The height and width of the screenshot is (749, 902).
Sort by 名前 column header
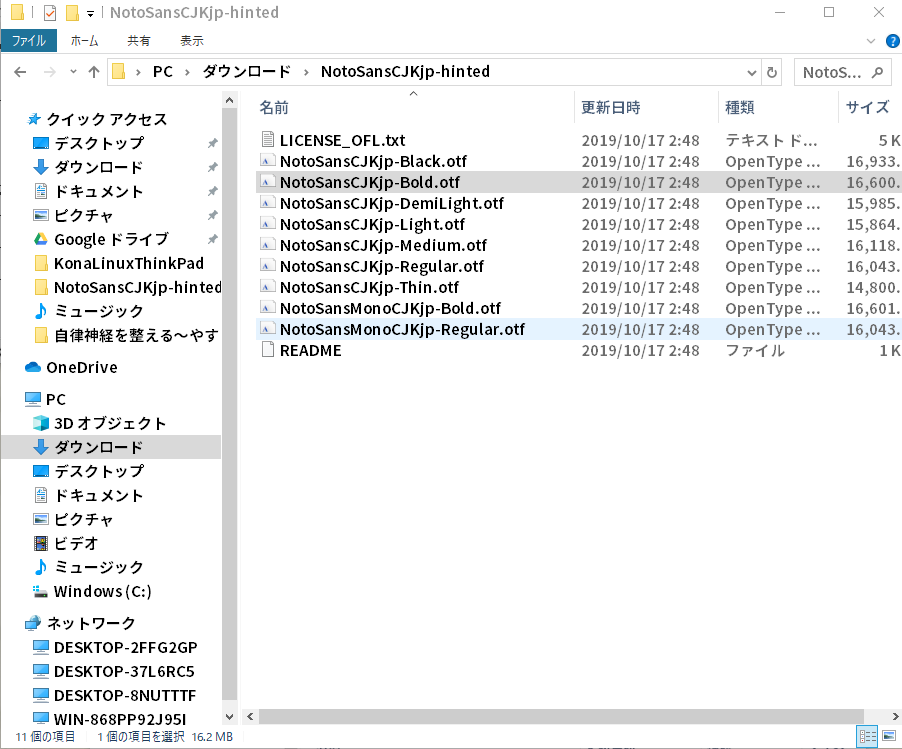pyautogui.click(x=274, y=108)
